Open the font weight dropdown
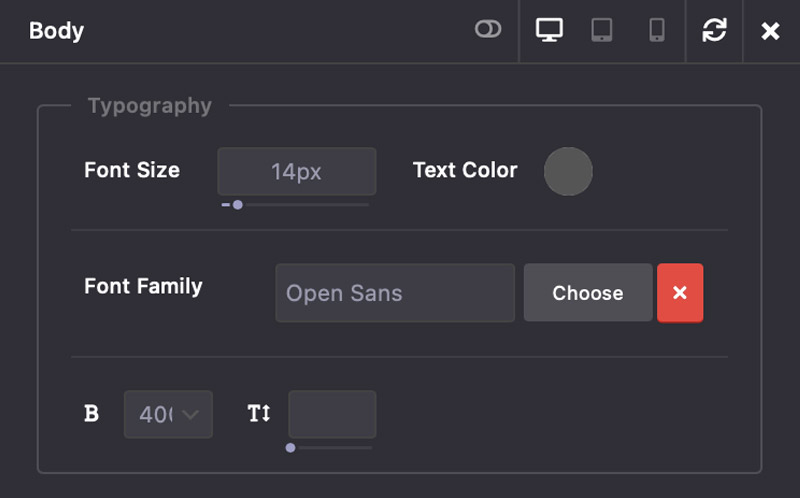 click(x=168, y=414)
